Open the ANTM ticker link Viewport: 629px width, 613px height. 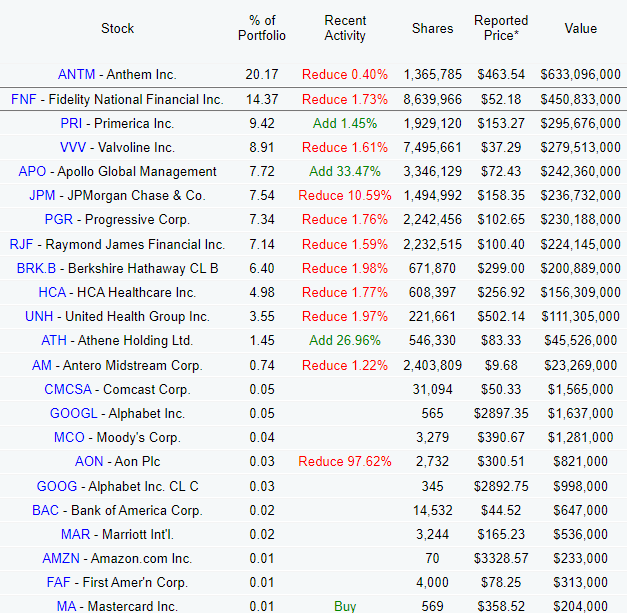[x=76, y=74]
